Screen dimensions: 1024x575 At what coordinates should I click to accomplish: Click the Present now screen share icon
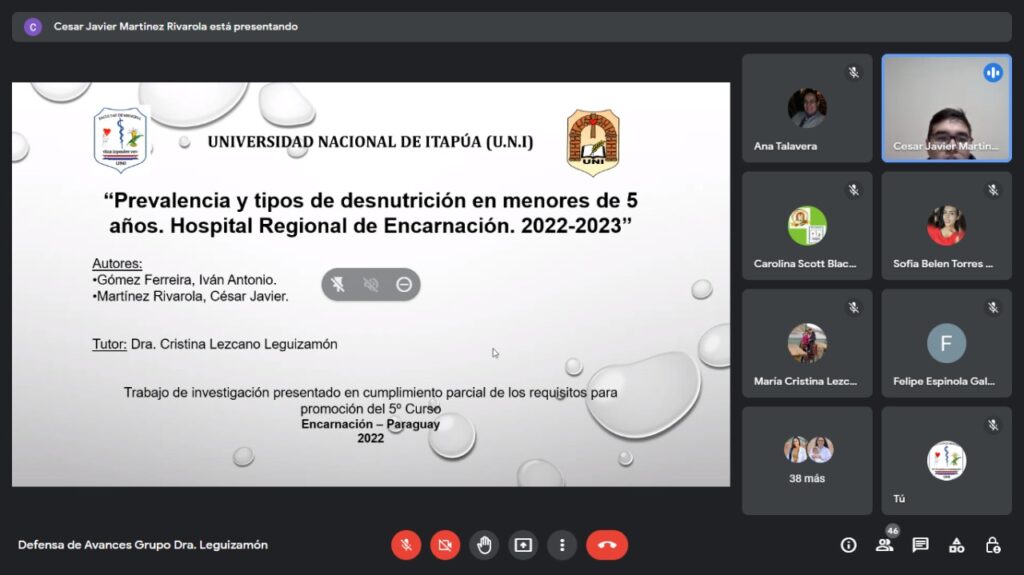[x=523, y=545]
